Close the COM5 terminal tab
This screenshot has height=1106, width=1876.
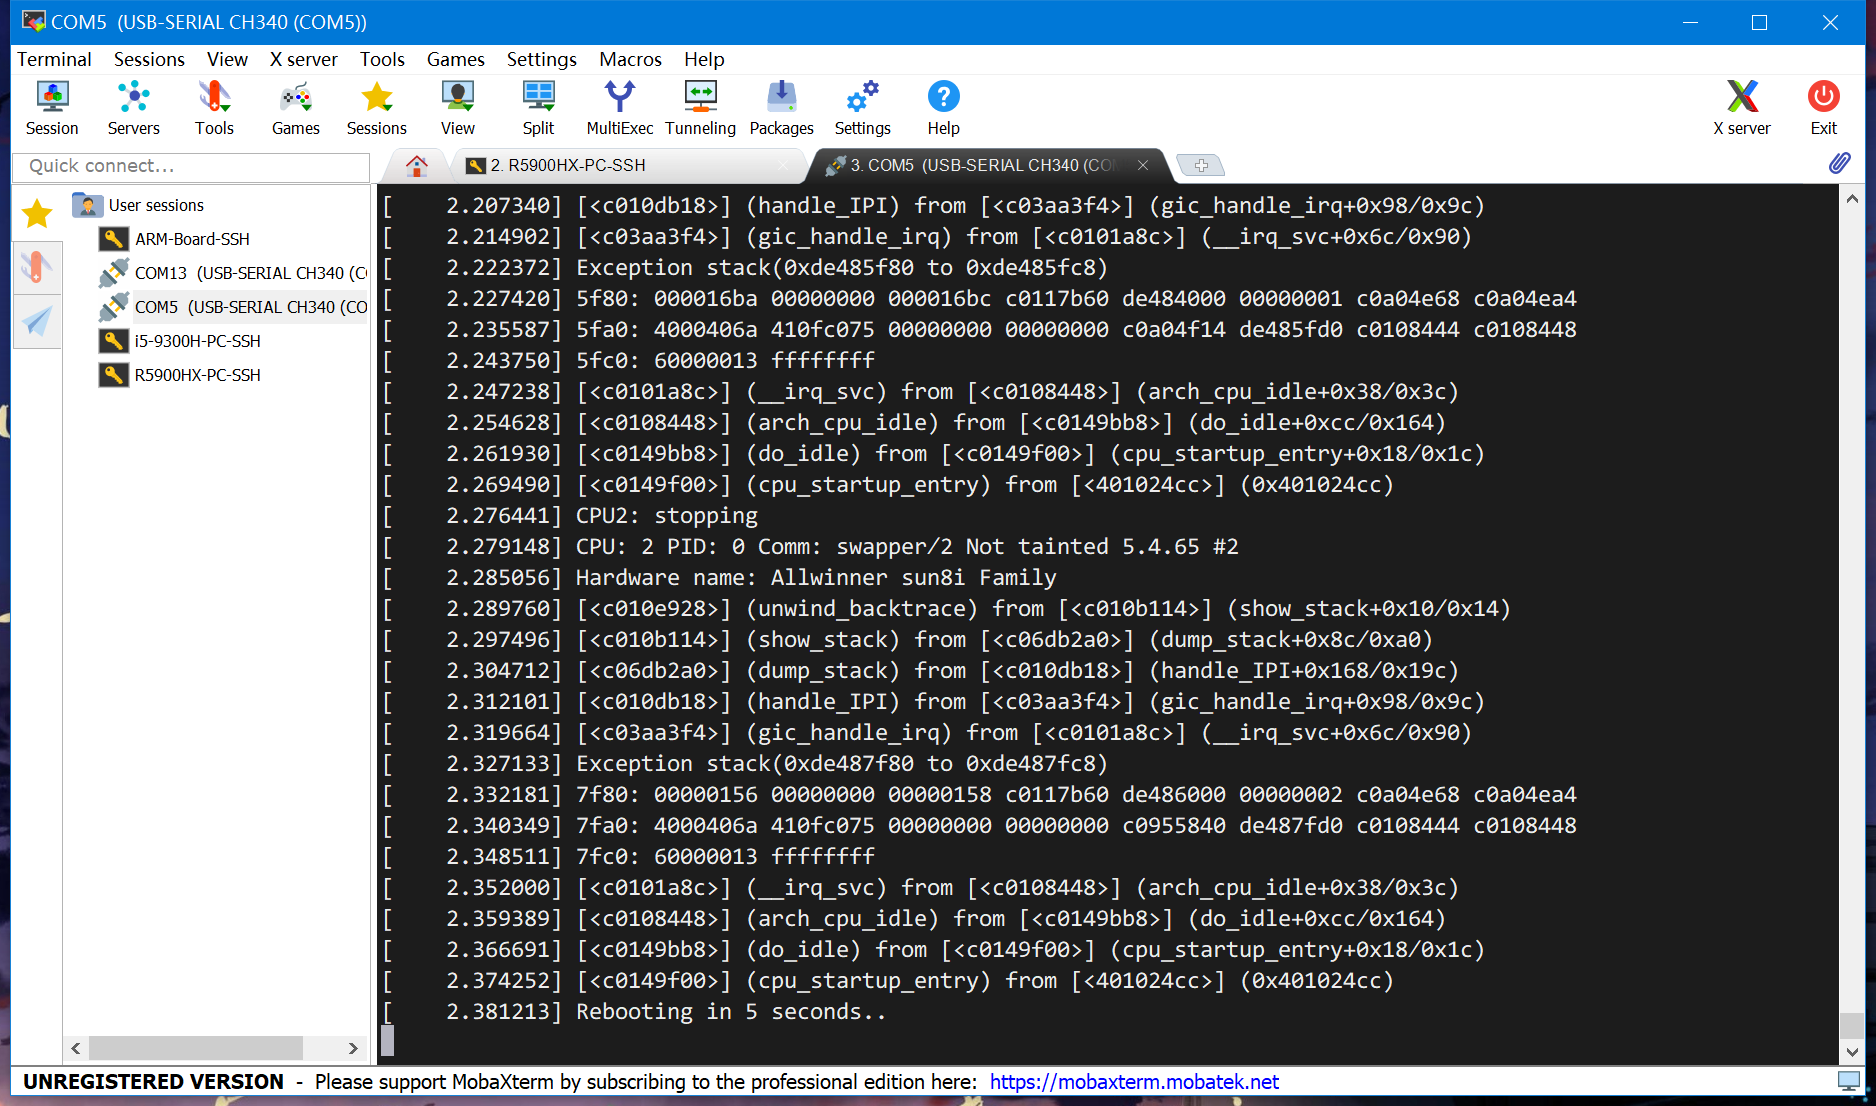(1142, 165)
